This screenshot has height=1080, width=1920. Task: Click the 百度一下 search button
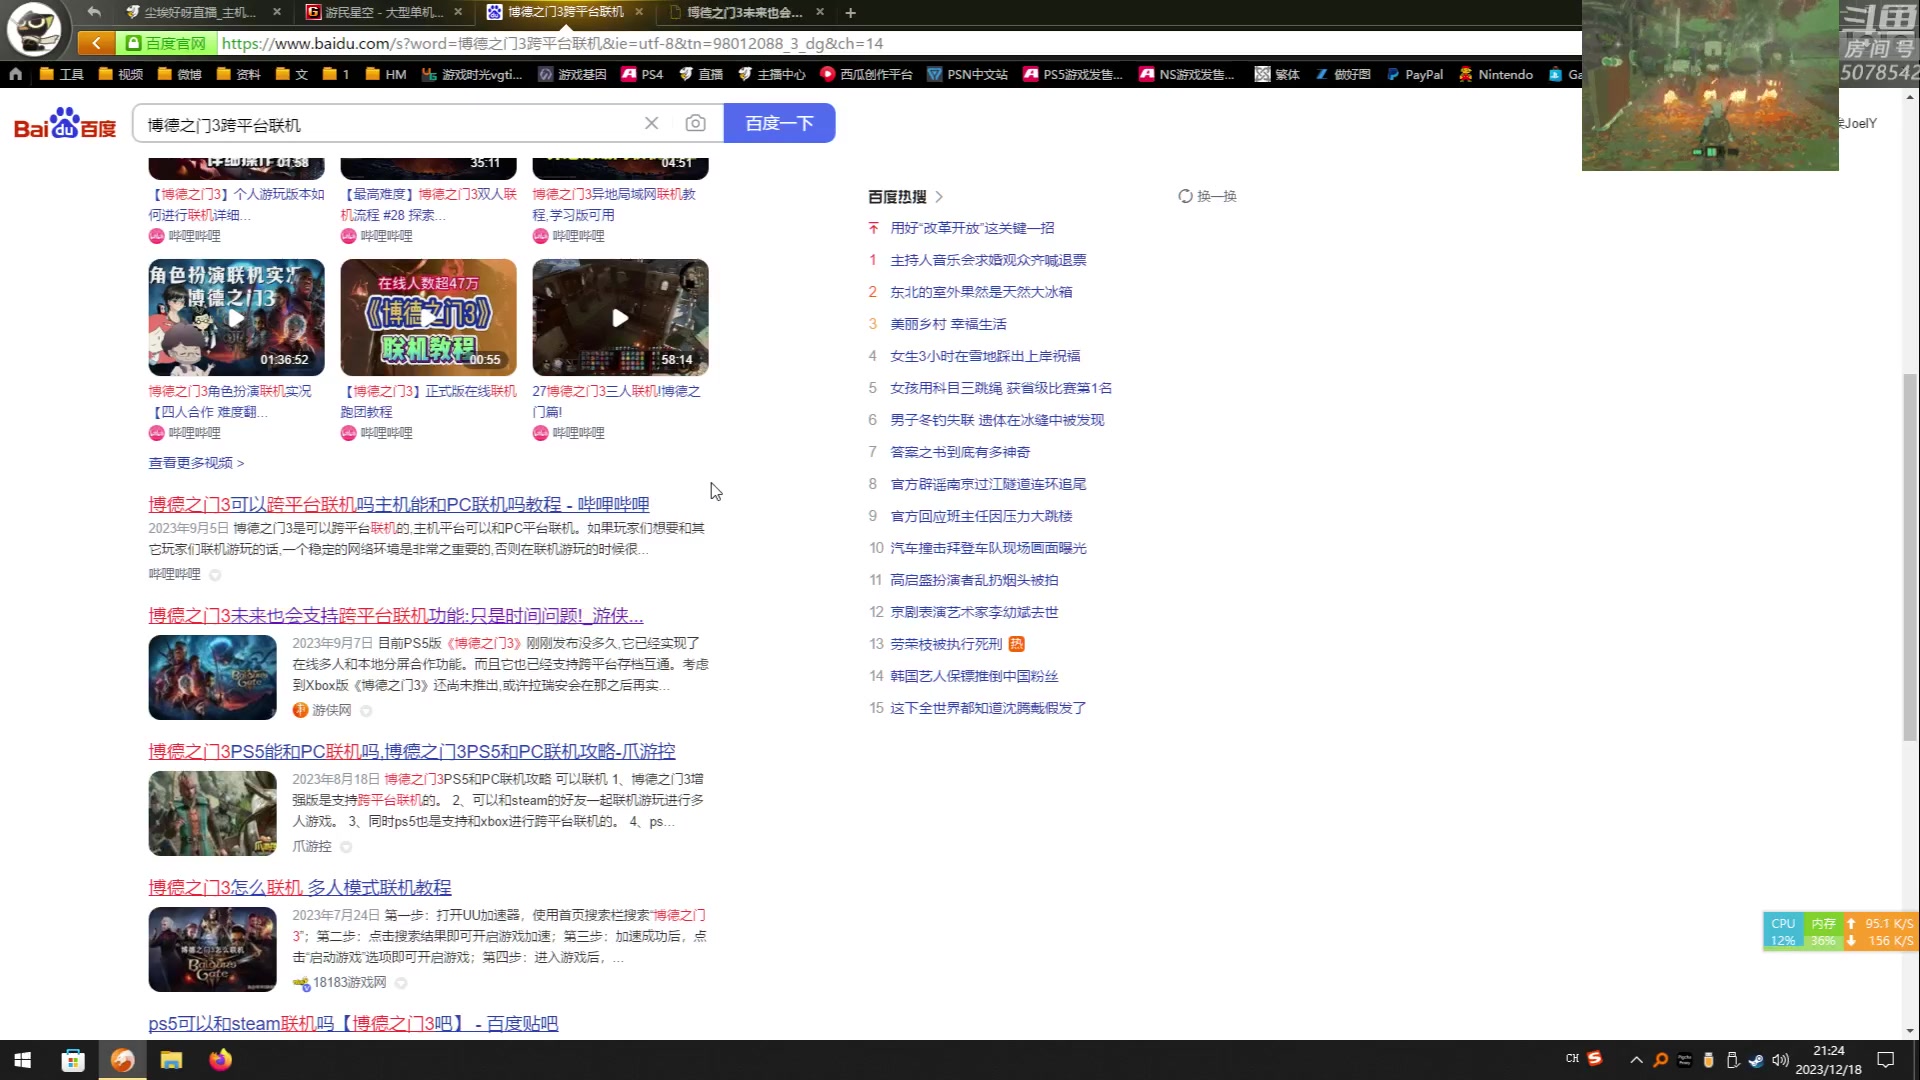click(779, 123)
